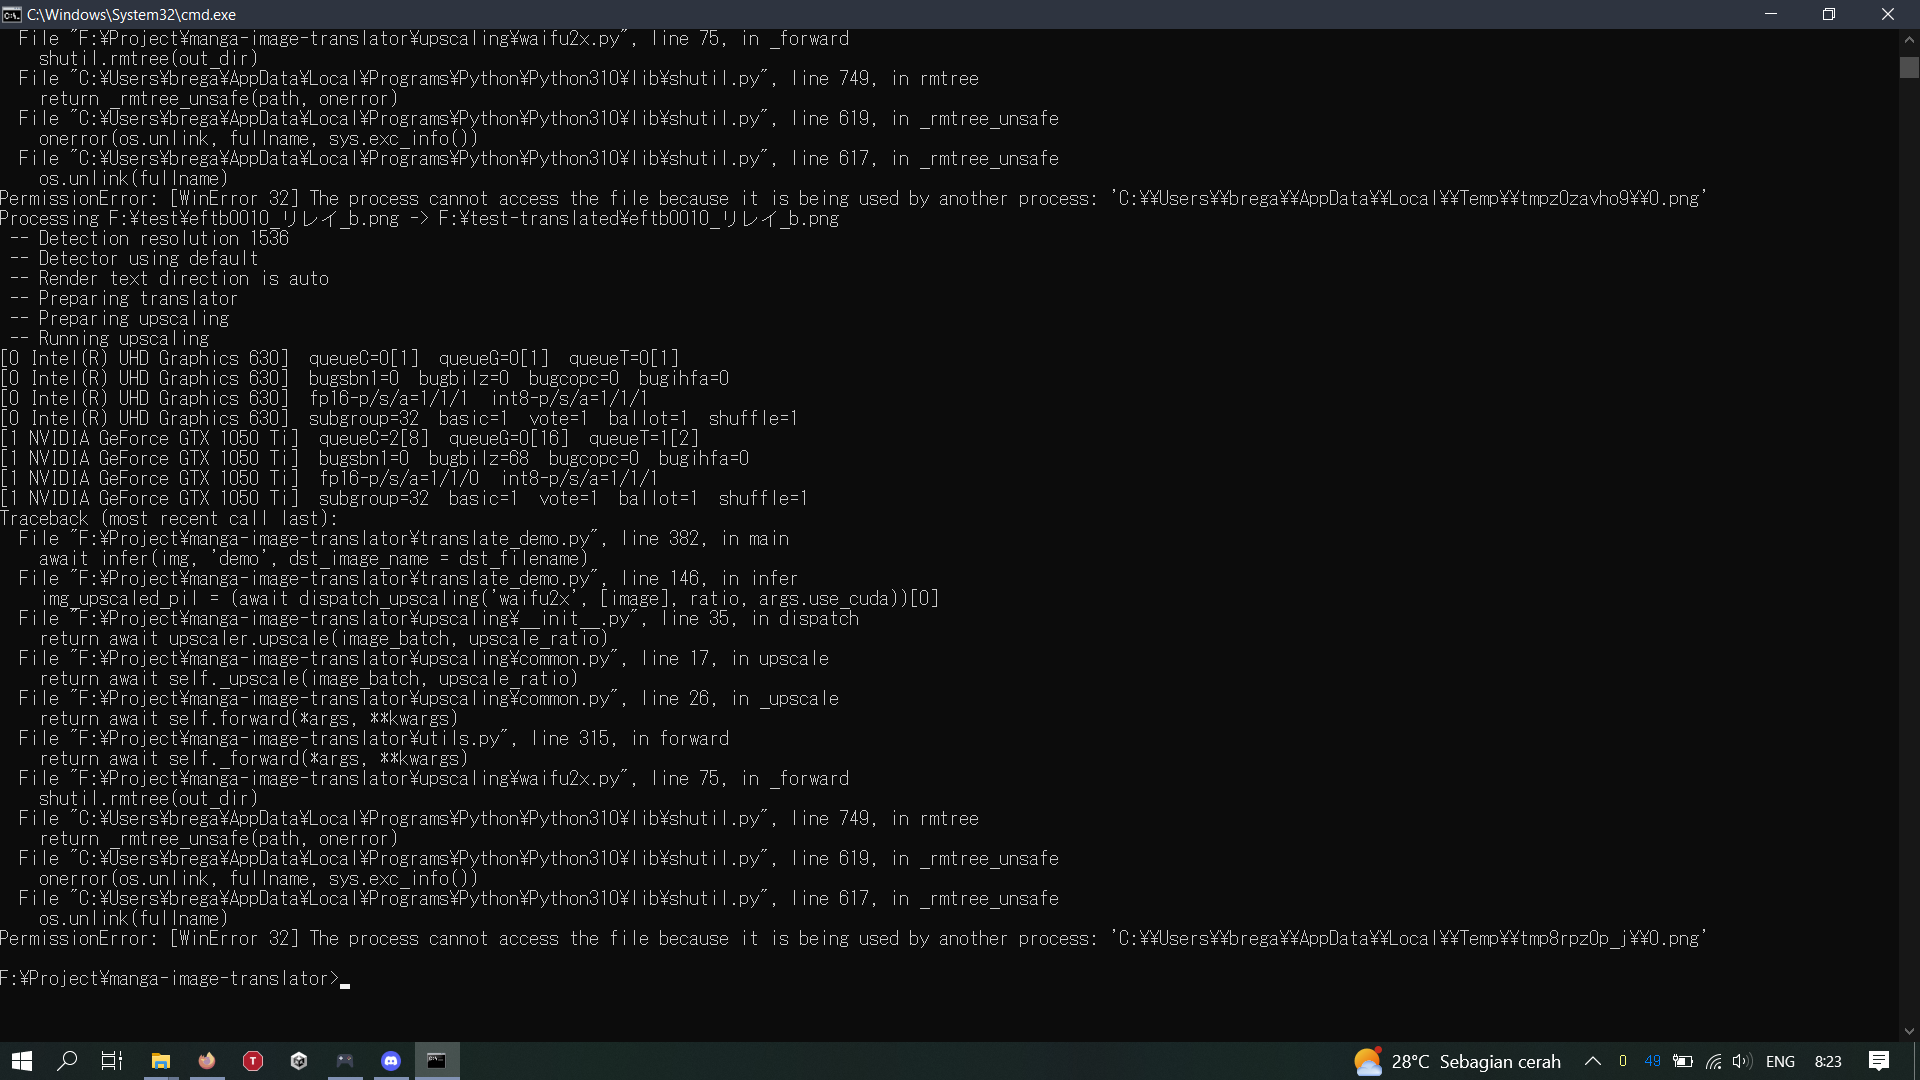Open Windows Search
1920x1080 pixels.
67,1061
